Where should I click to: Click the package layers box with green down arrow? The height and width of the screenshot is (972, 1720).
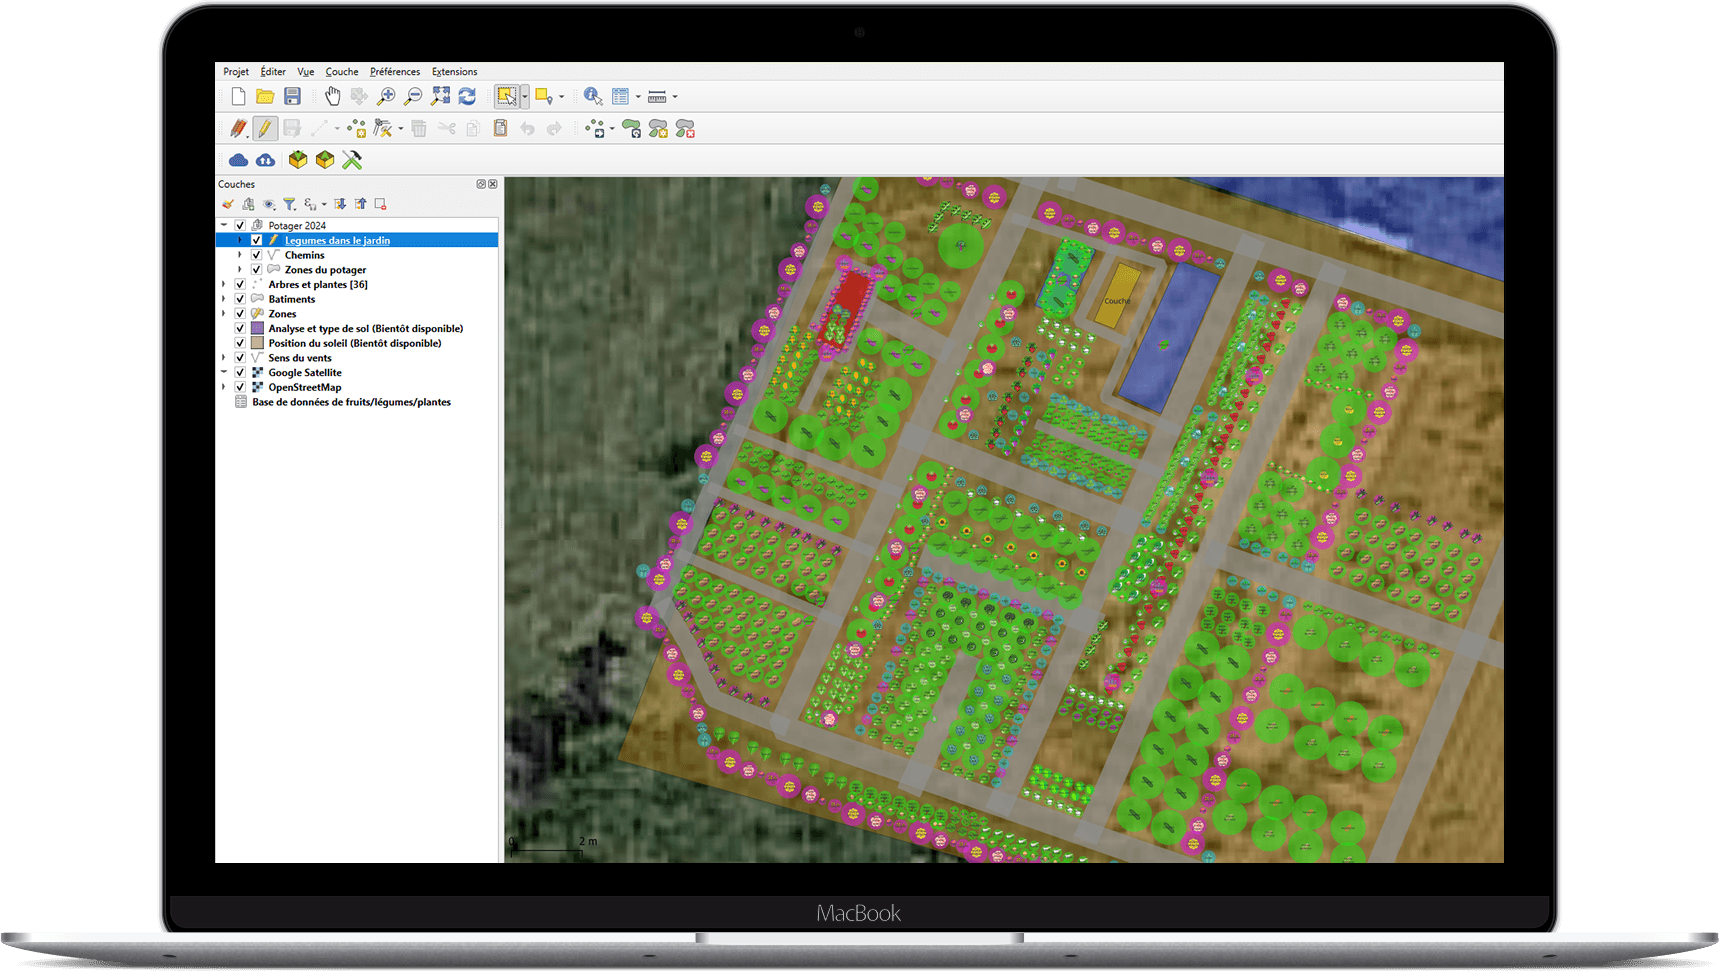pyautogui.click(x=298, y=160)
